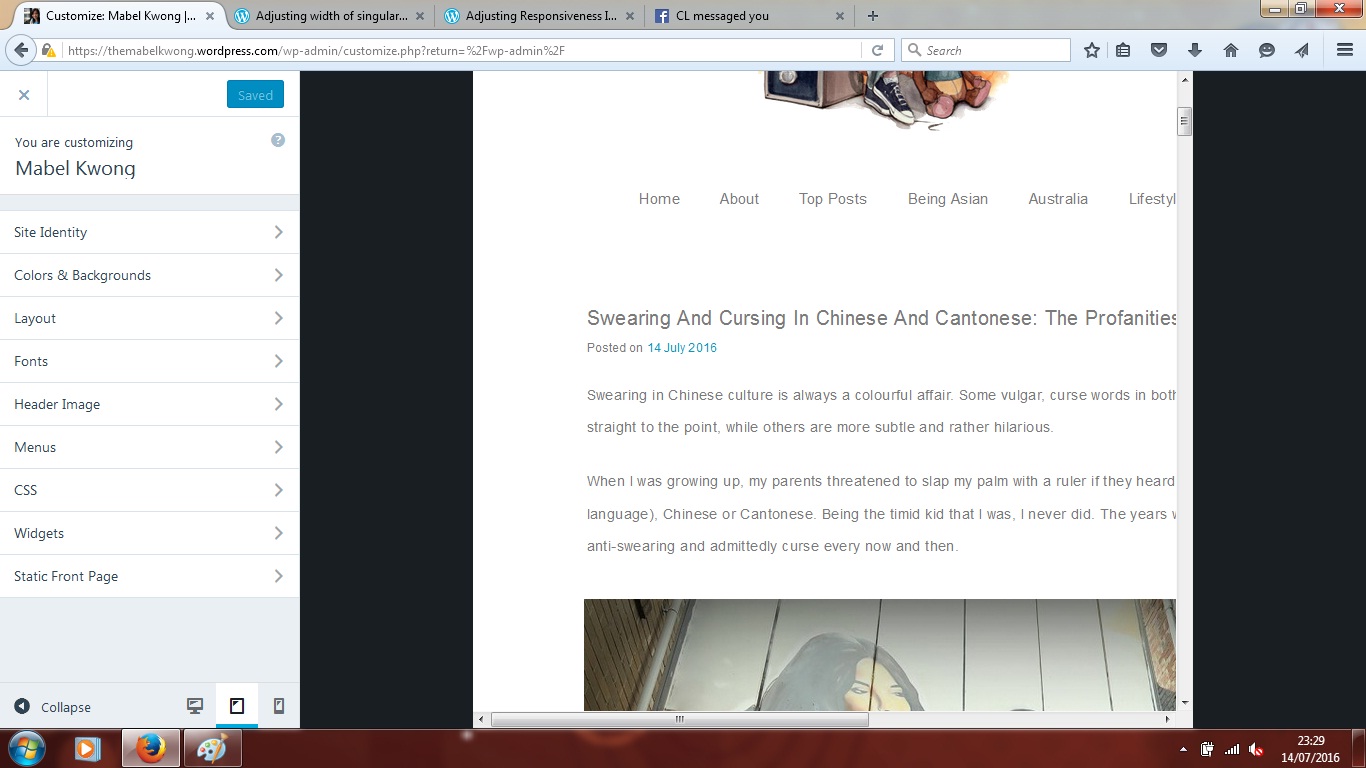Click the reload page icon

coord(877,50)
